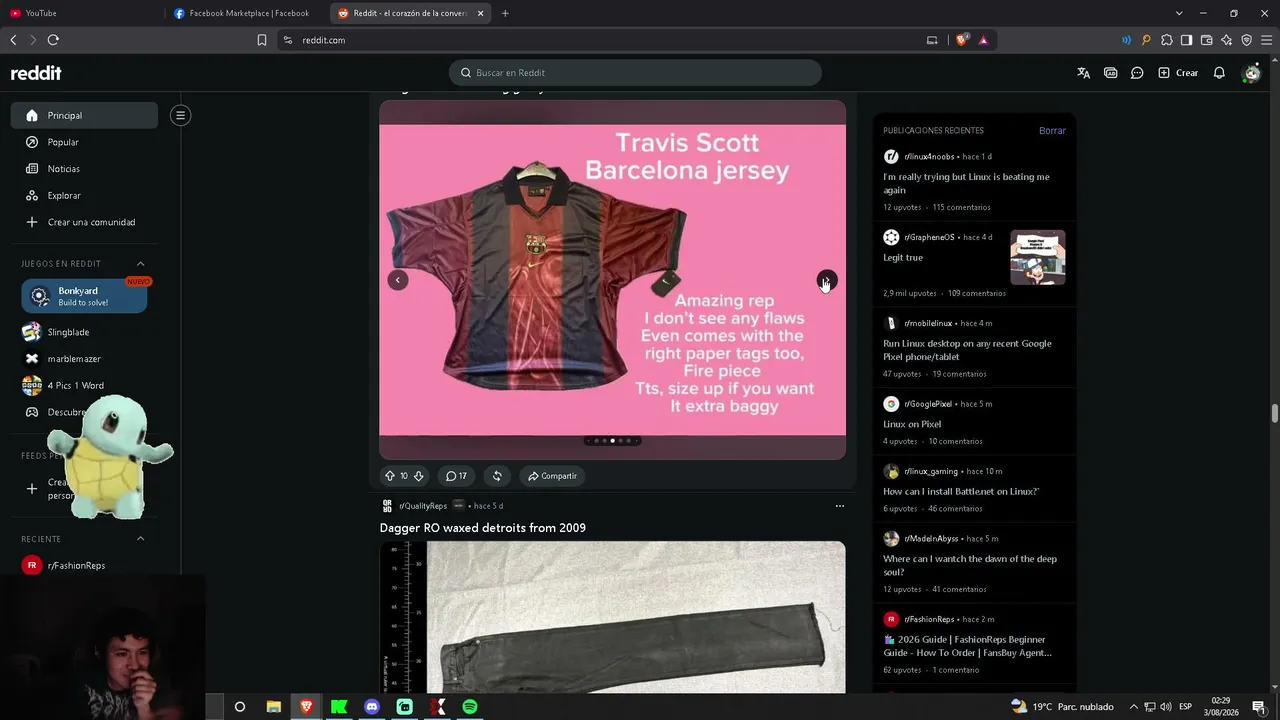Open Discord from the taskbar

tap(372, 707)
